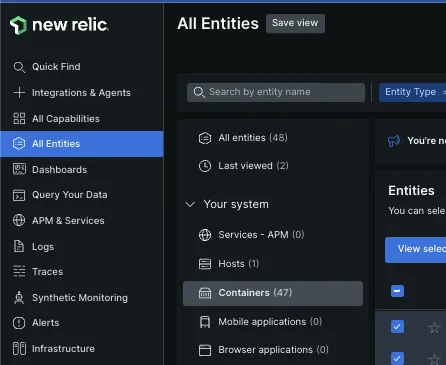Viewport: 446px width, 365px height.
Task: Click the Services - APM globe icon
Action: pyautogui.click(x=205, y=235)
